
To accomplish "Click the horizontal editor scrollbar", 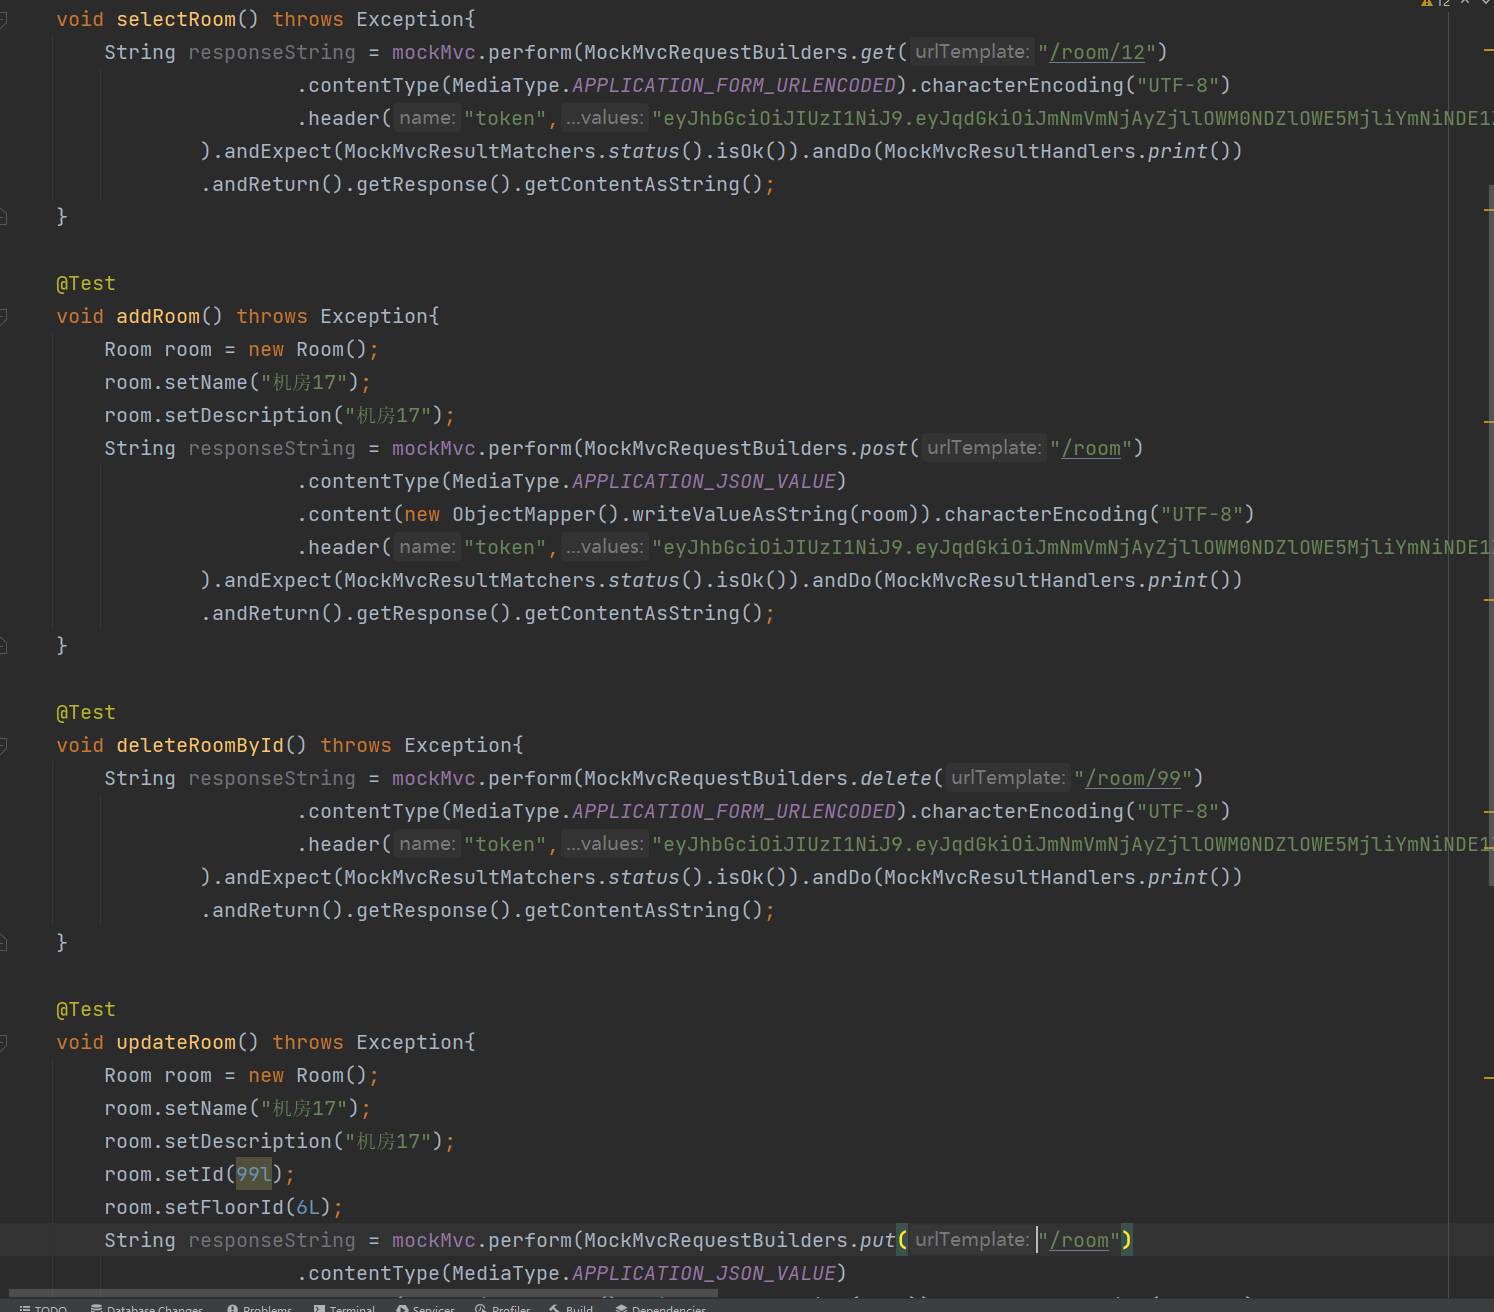I will point(364,1293).
